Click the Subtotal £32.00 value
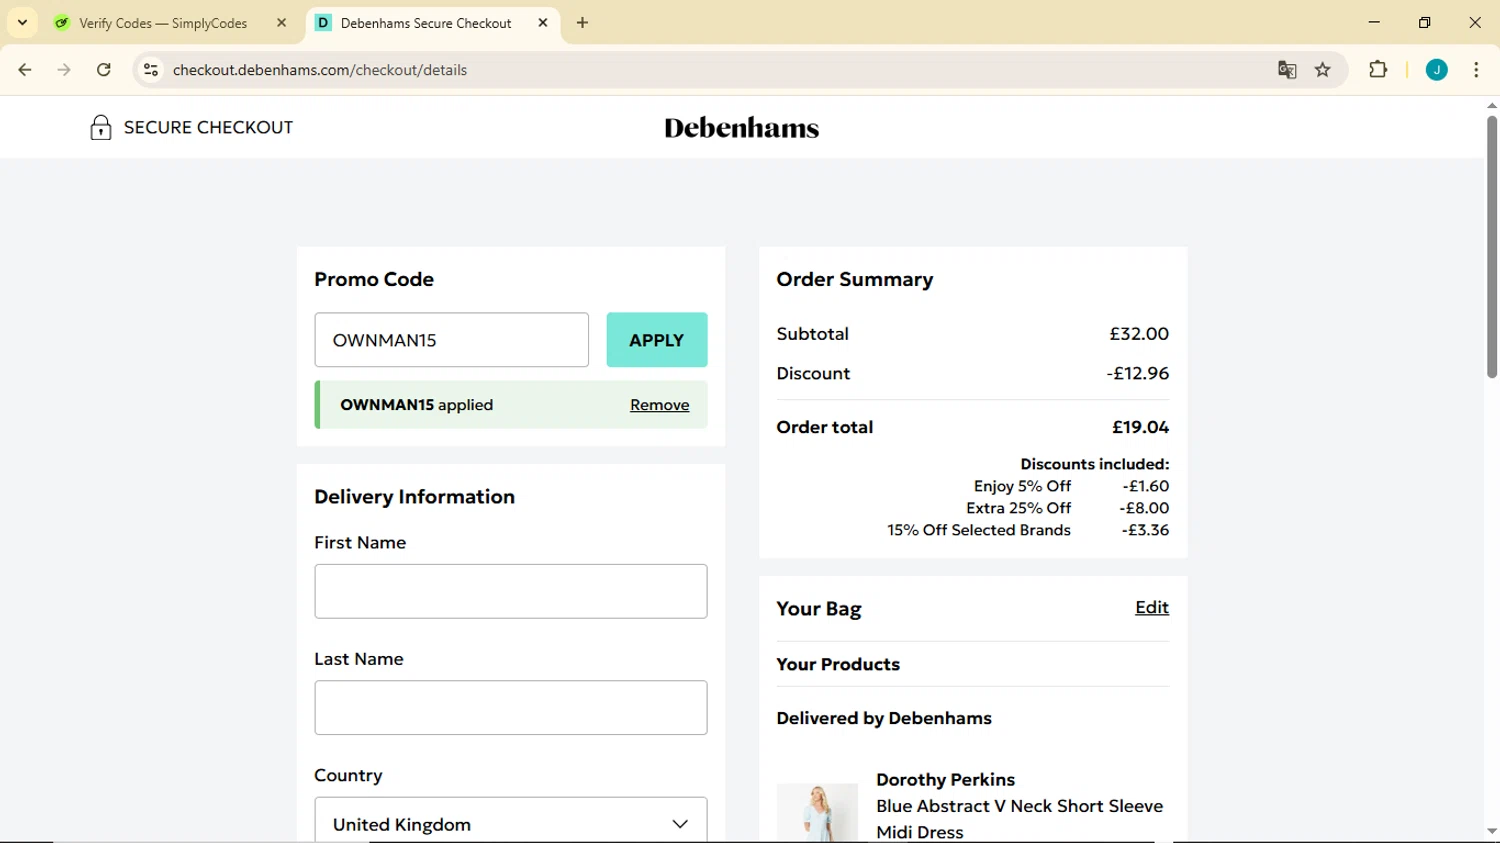 coord(1139,334)
